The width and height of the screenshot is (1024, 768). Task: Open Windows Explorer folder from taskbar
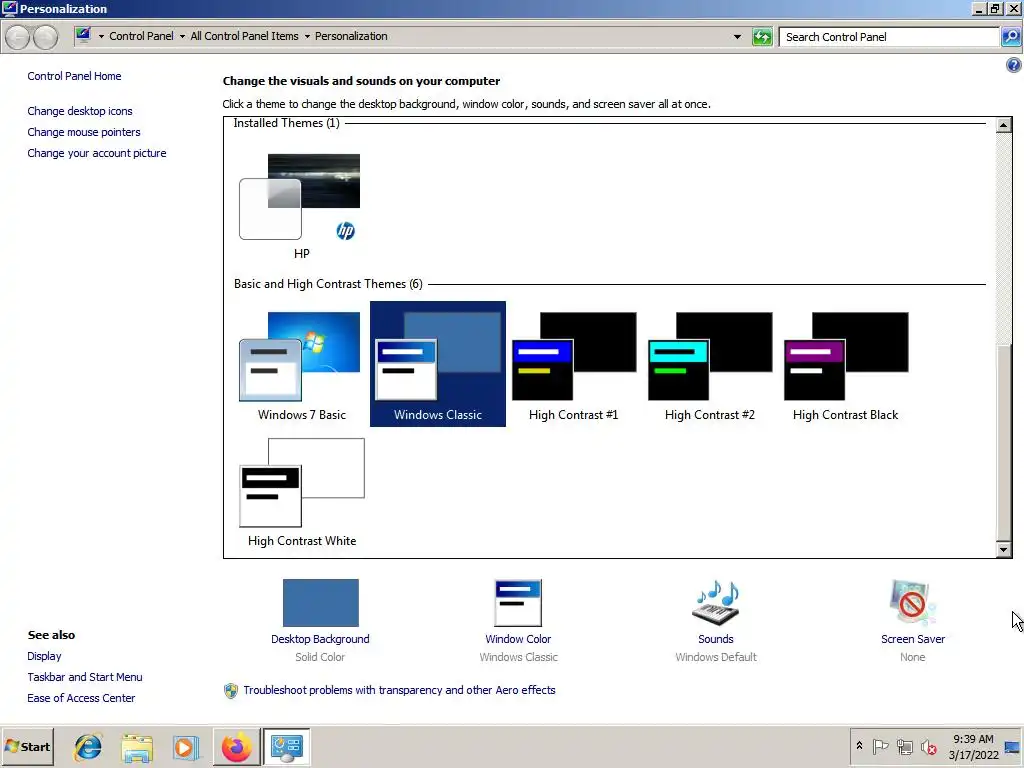click(136, 747)
